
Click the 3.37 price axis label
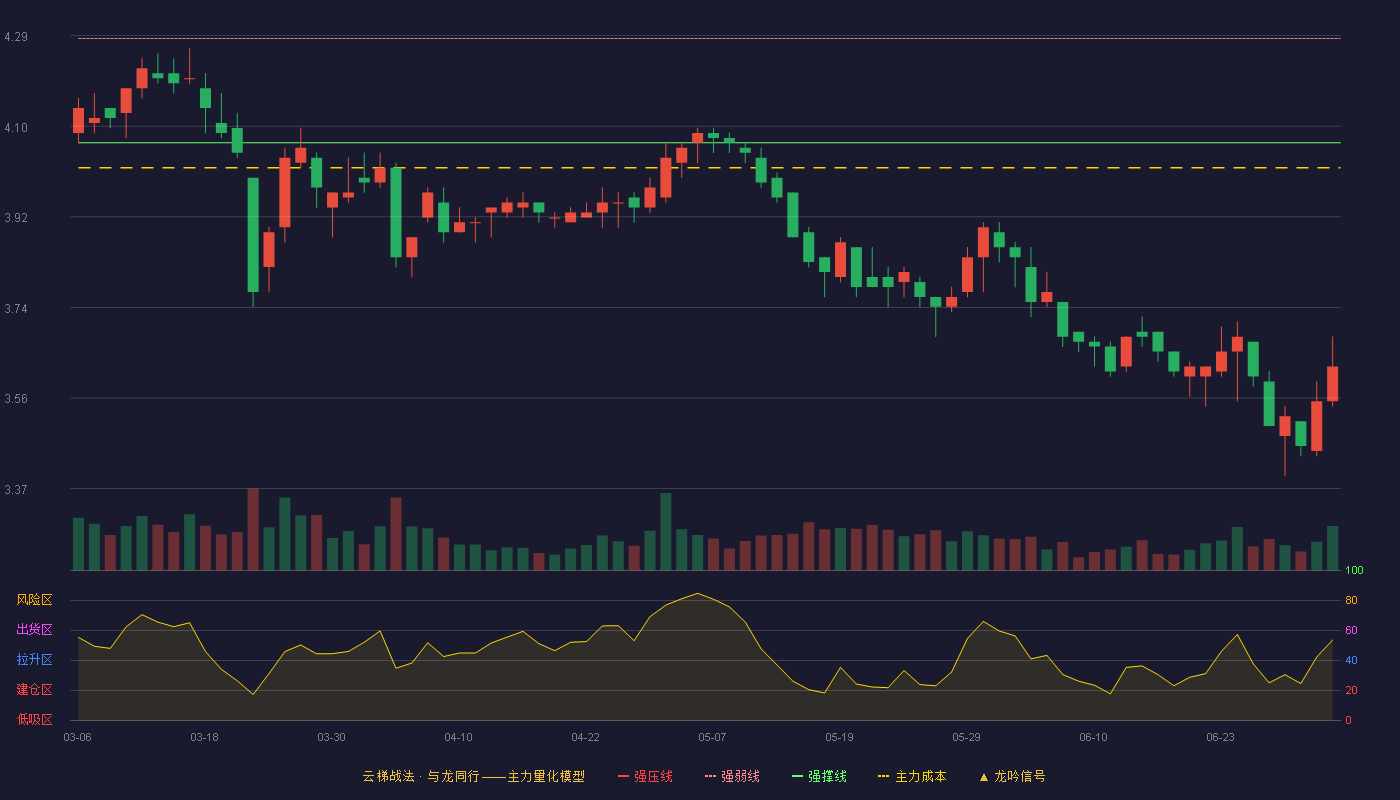[16, 490]
